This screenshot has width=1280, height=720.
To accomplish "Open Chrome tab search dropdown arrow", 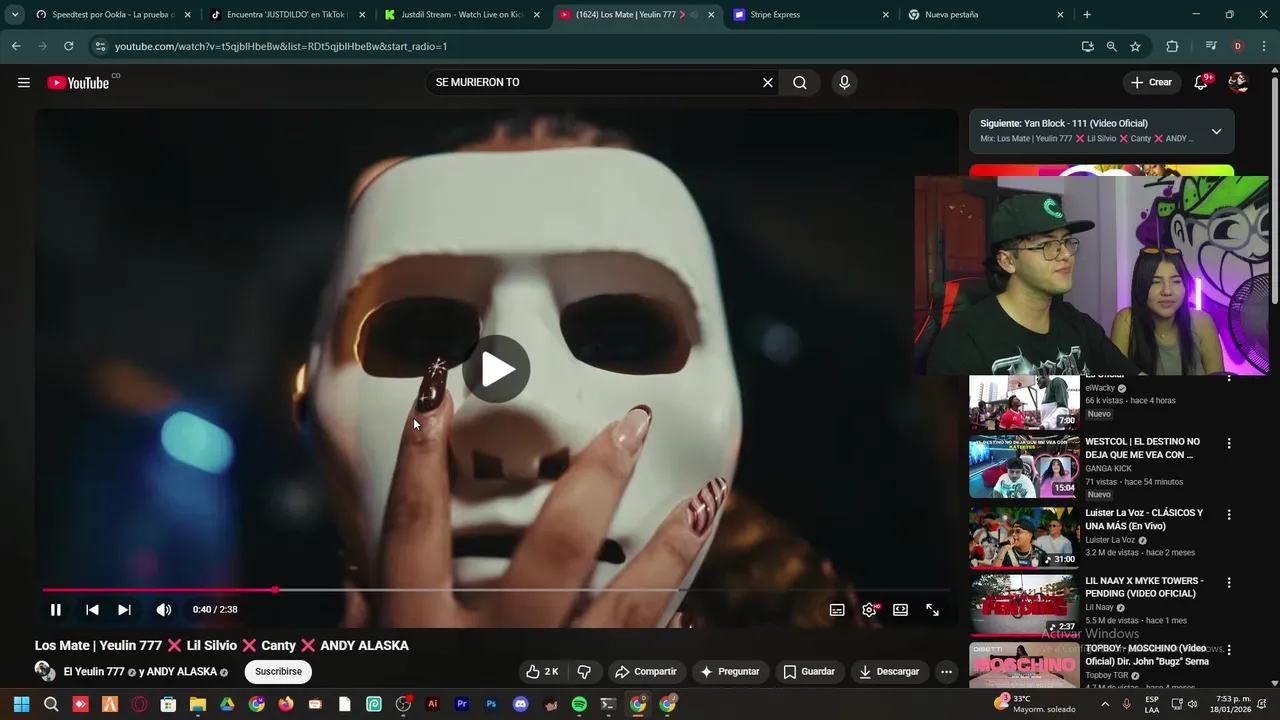I will 14,15.
